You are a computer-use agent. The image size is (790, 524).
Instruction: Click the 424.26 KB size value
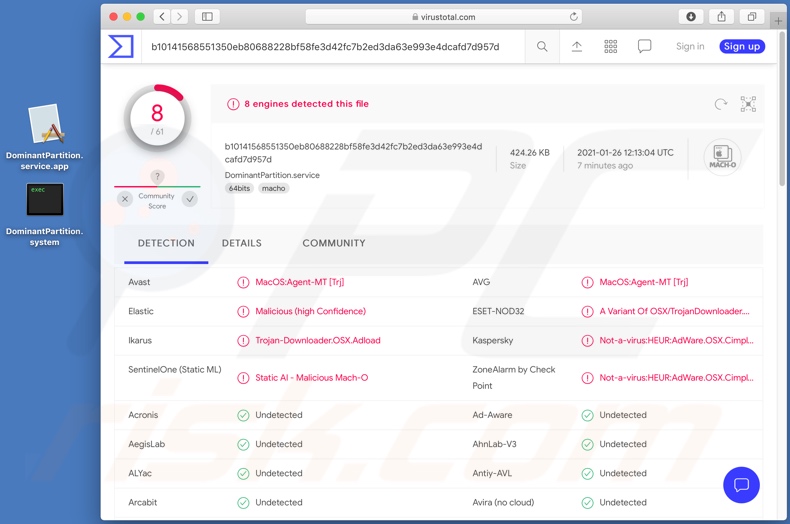pos(530,153)
